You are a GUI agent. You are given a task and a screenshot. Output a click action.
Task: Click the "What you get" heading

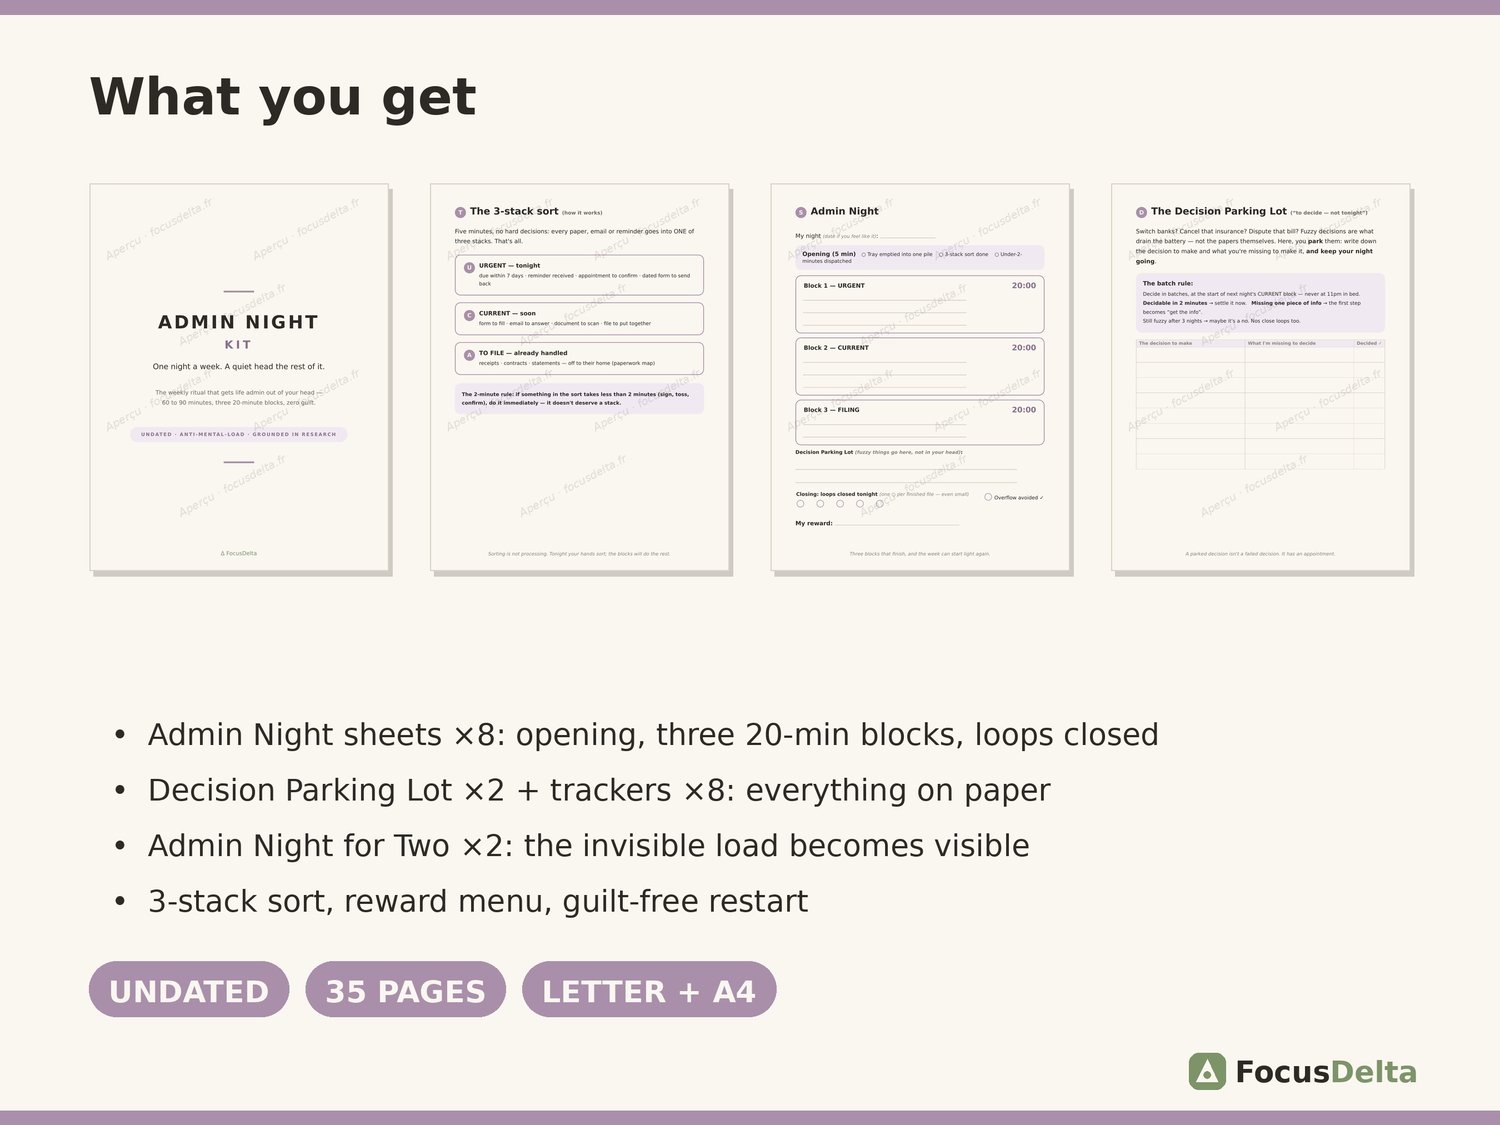tap(283, 97)
